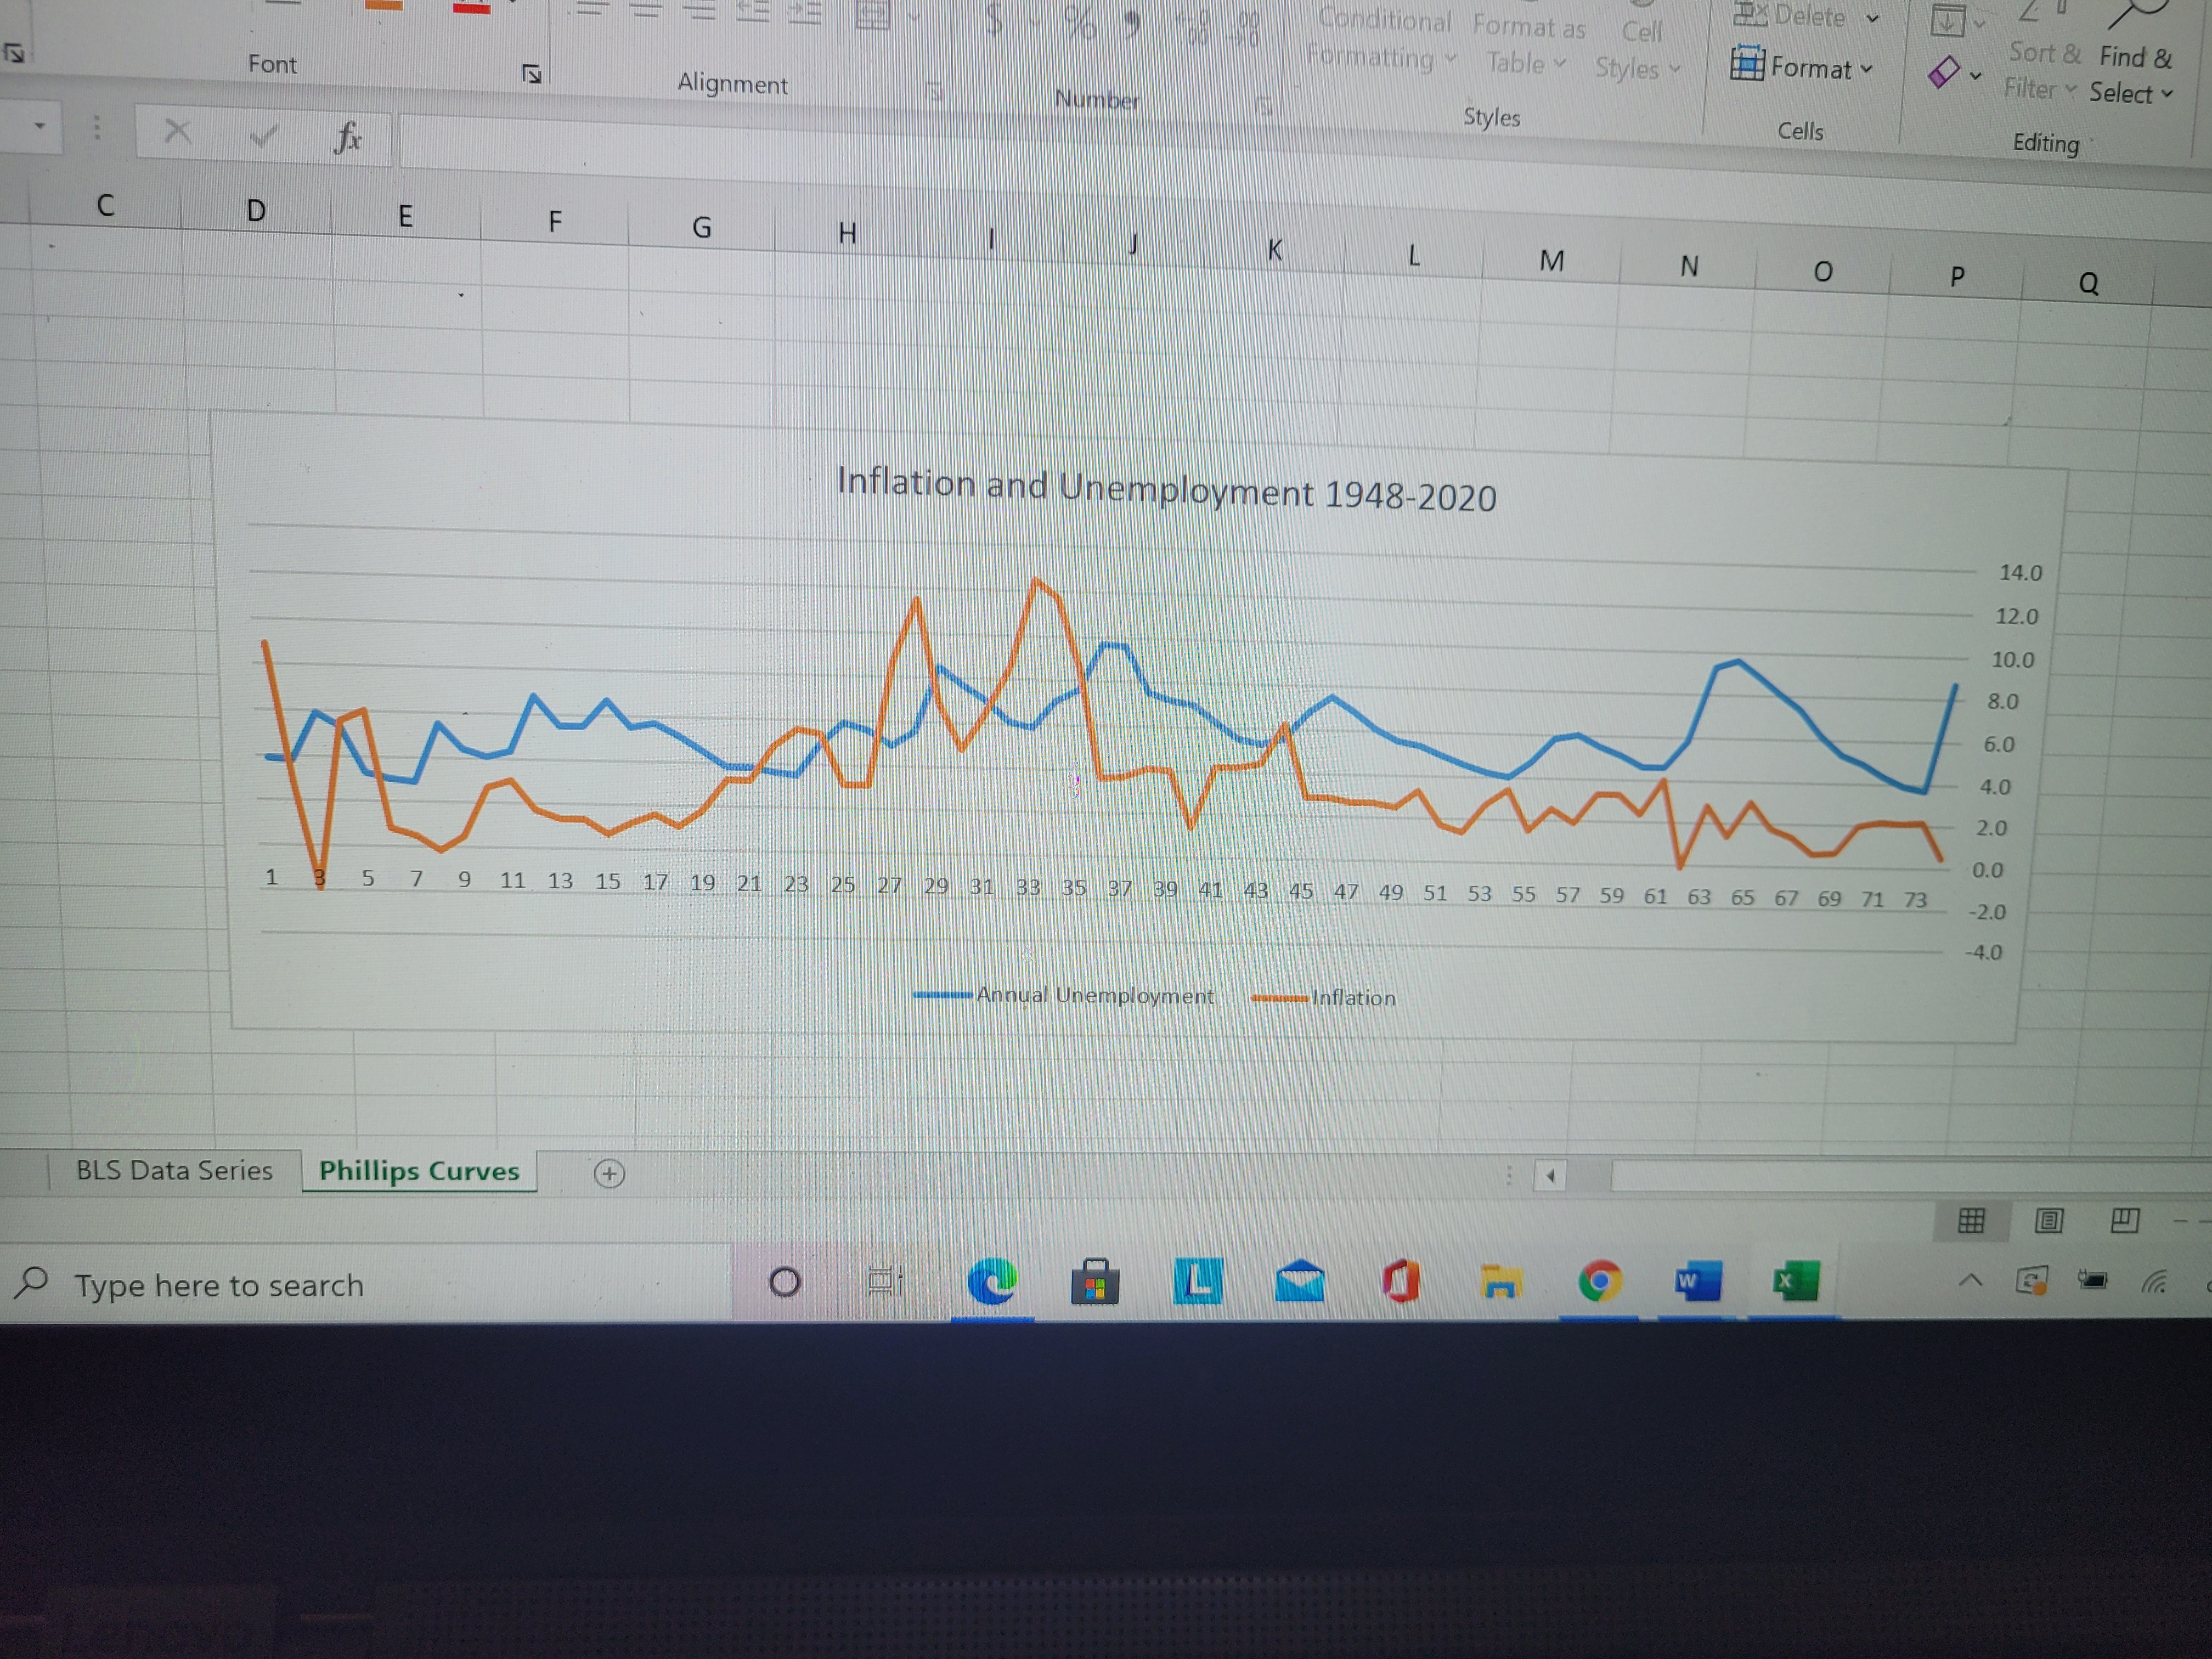Open Excel from the taskbar
The height and width of the screenshot is (1659, 2212).
pyautogui.click(x=1795, y=1281)
